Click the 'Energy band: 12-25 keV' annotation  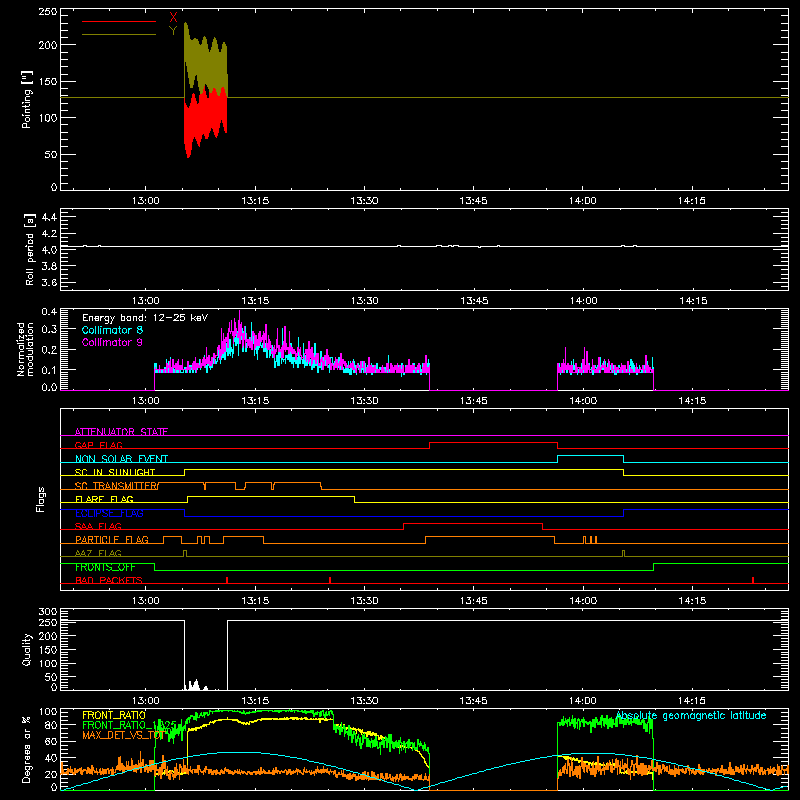click(x=145, y=318)
